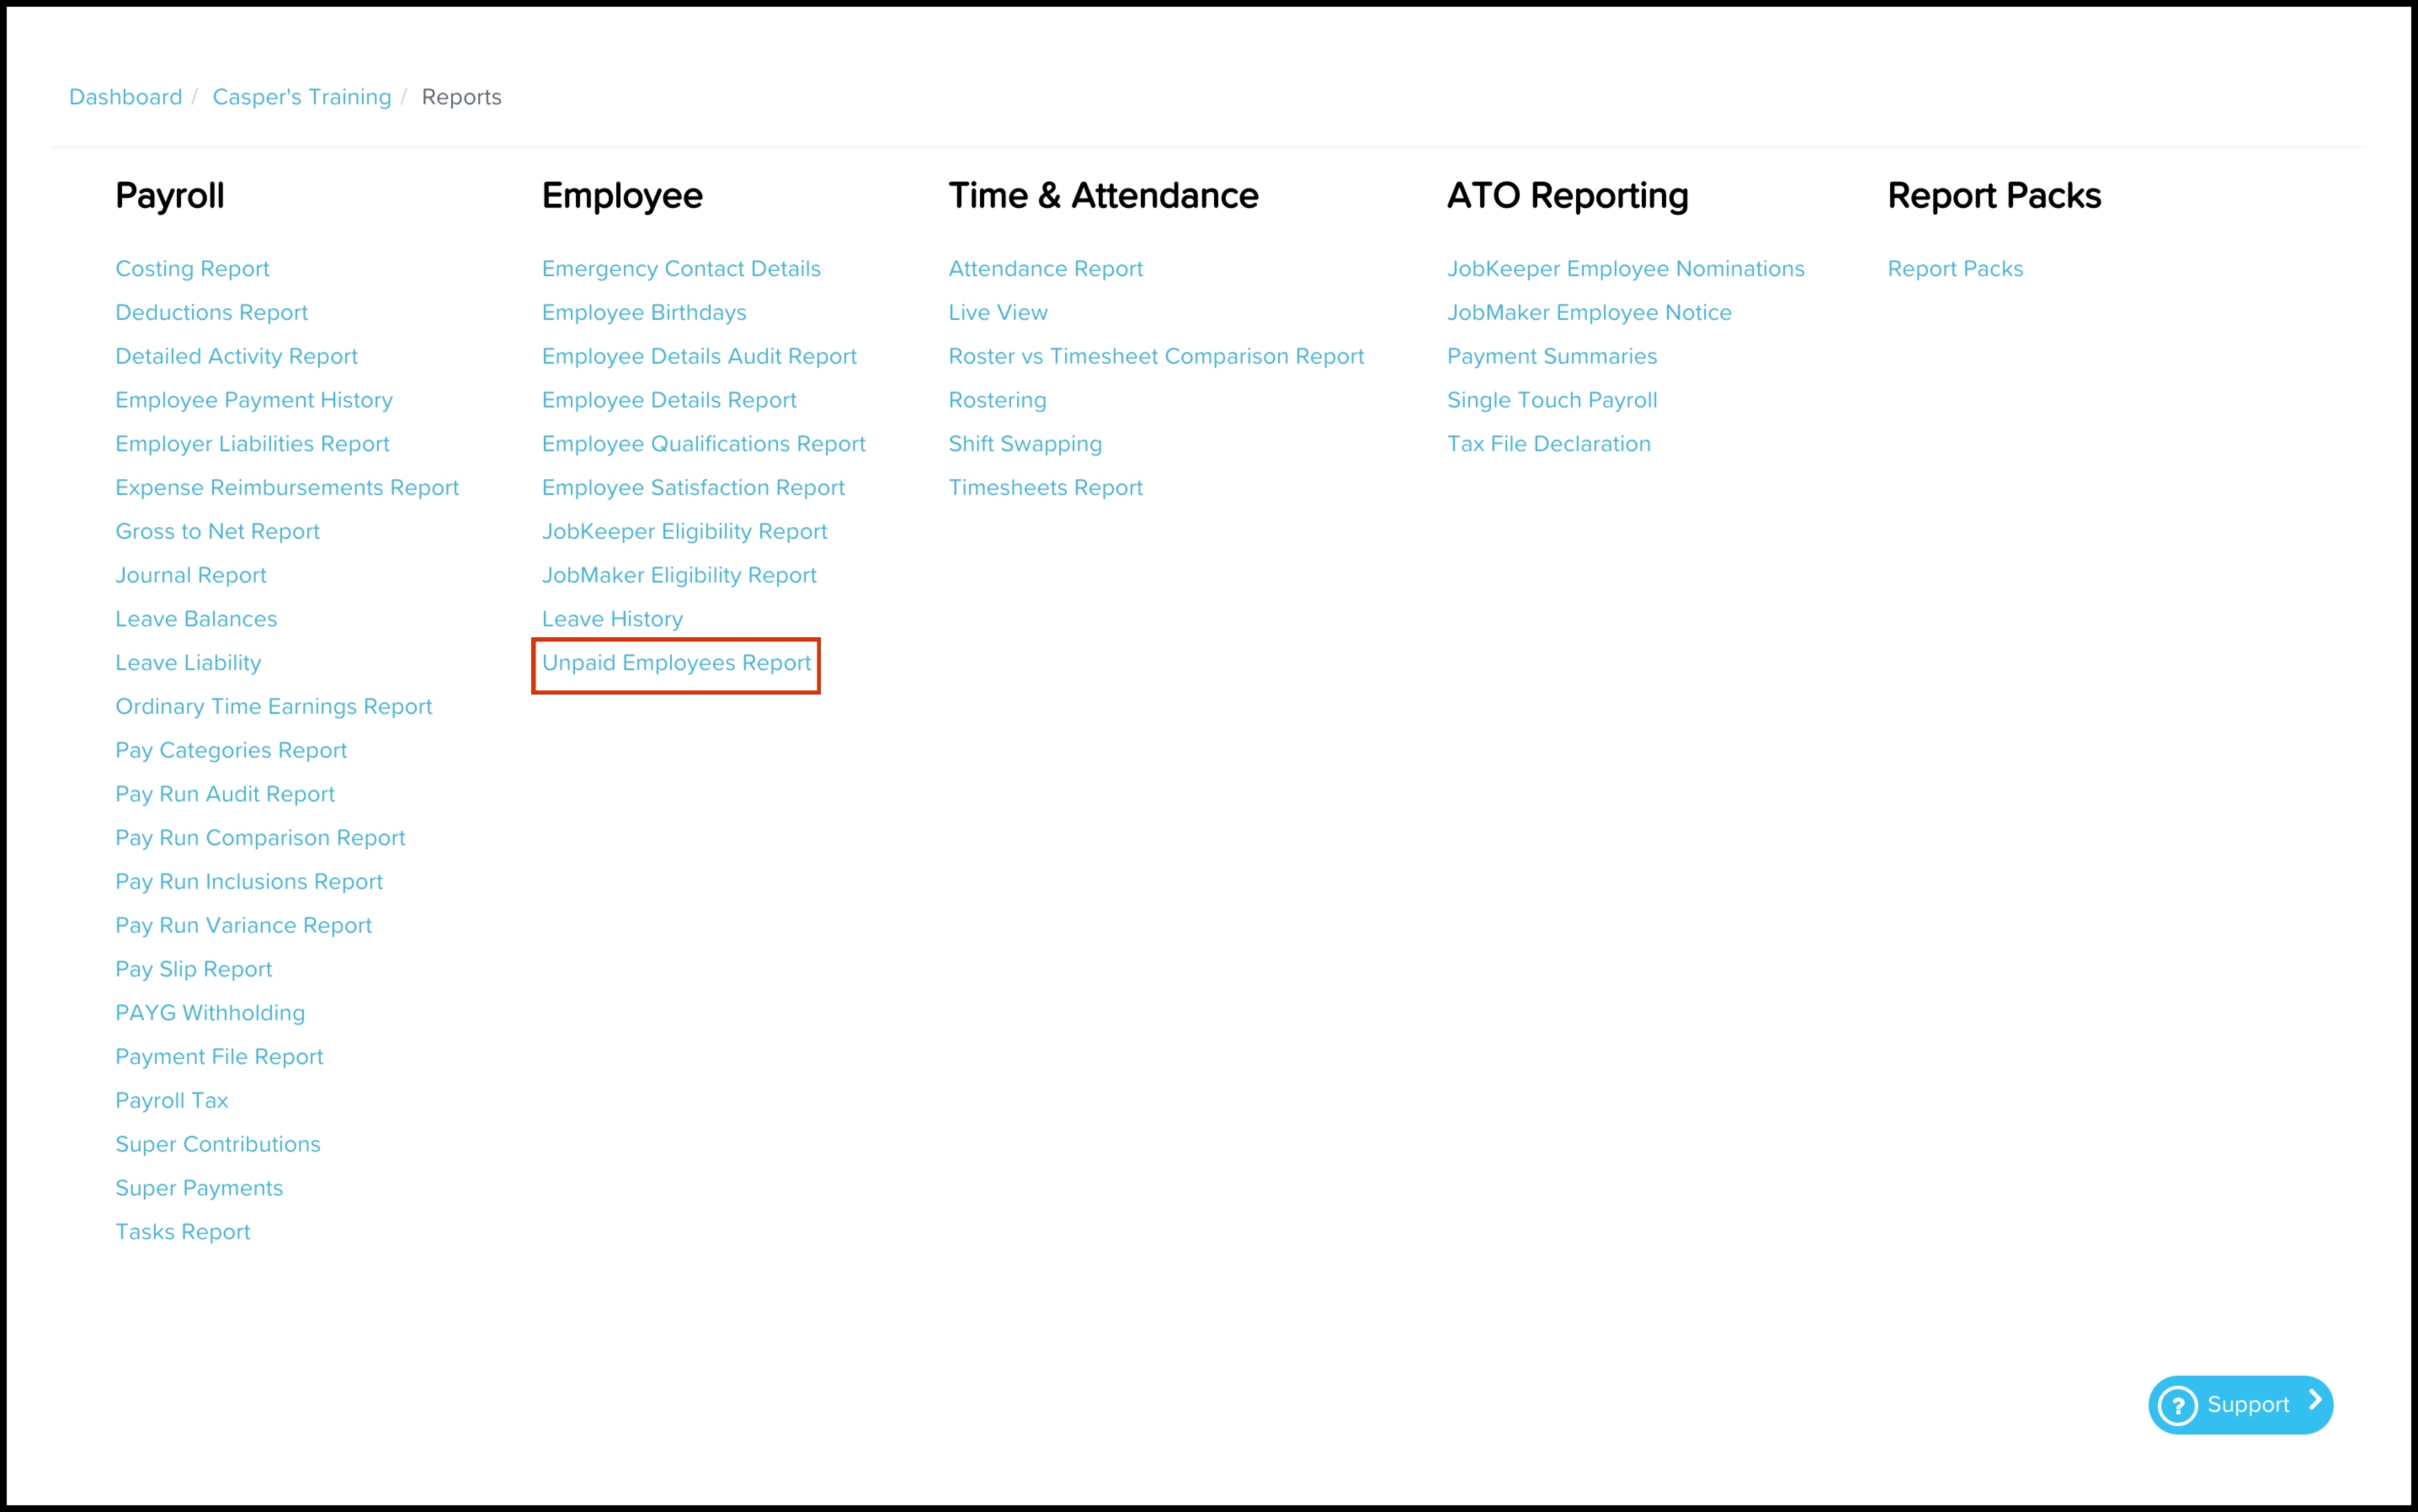Open the Employee Birthdays report
This screenshot has height=1512, width=2418.
[644, 313]
